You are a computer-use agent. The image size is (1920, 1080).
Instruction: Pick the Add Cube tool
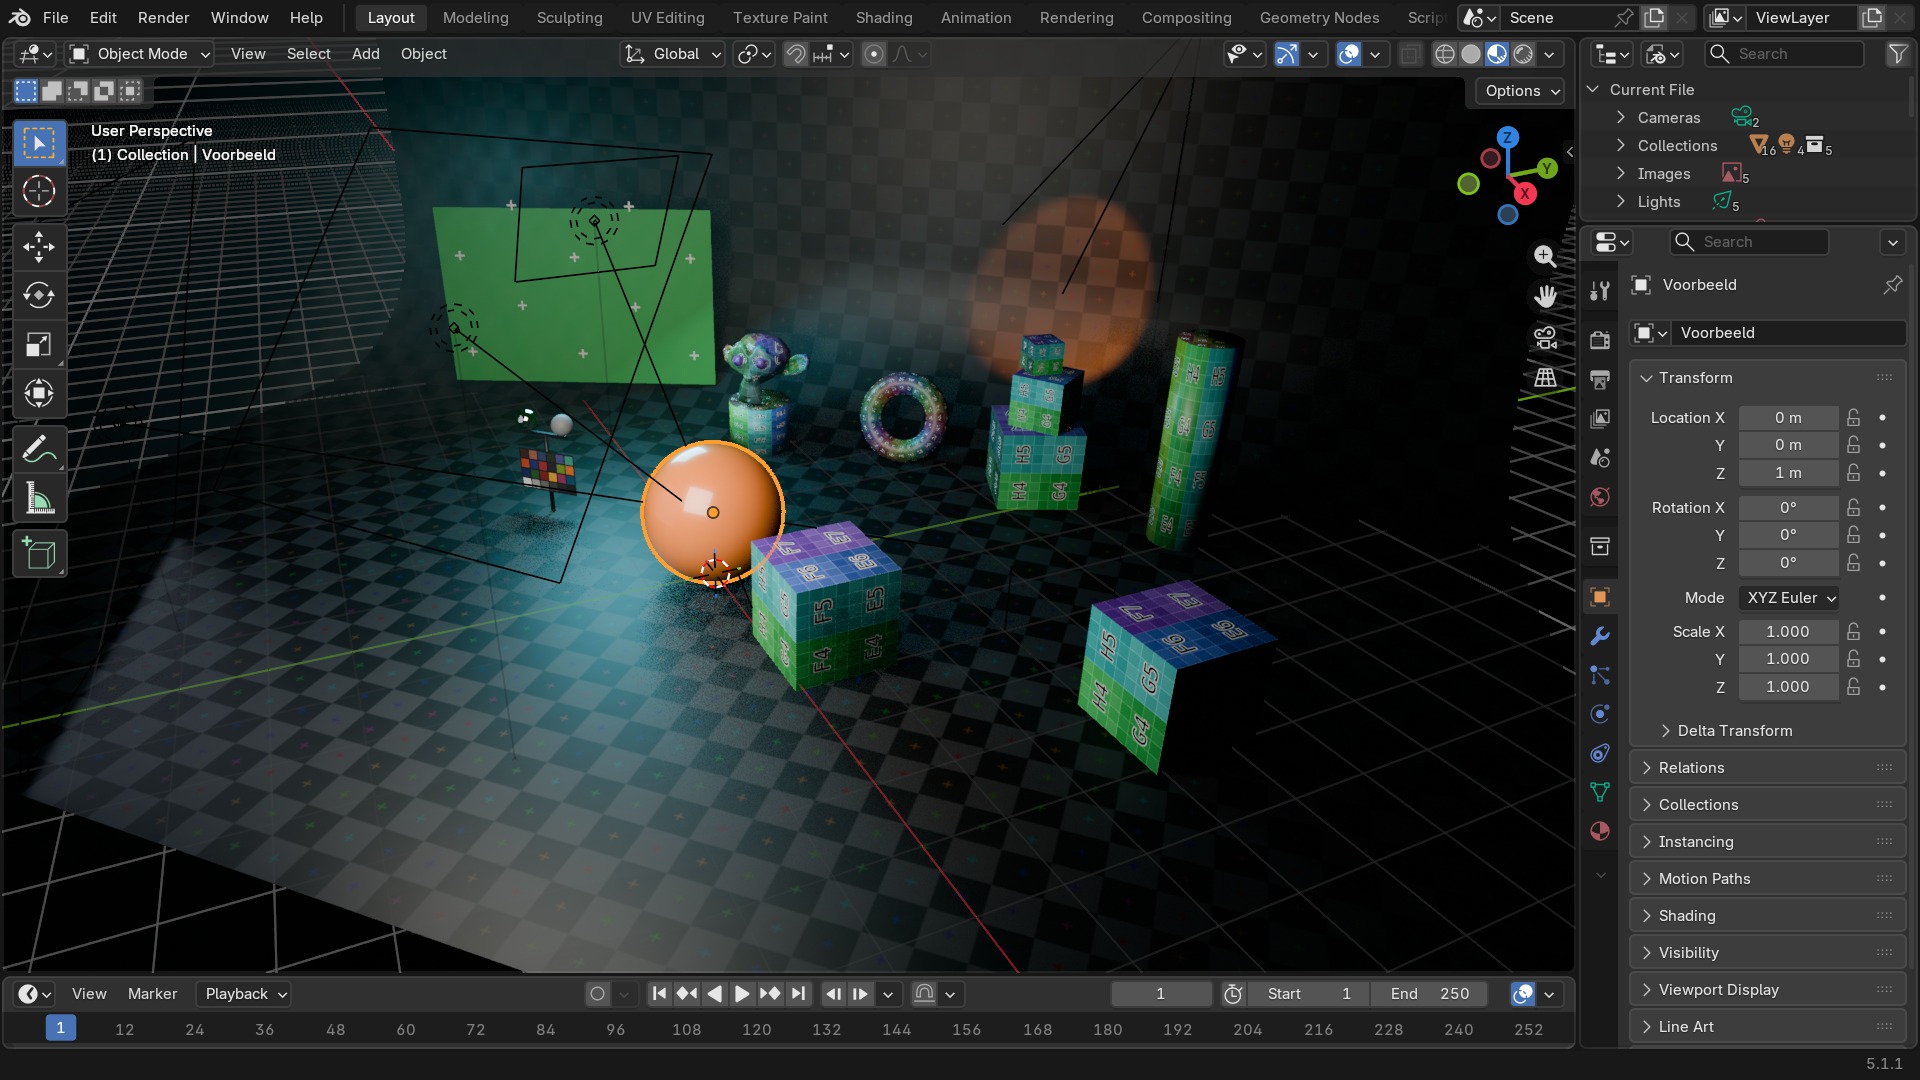pyautogui.click(x=39, y=554)
